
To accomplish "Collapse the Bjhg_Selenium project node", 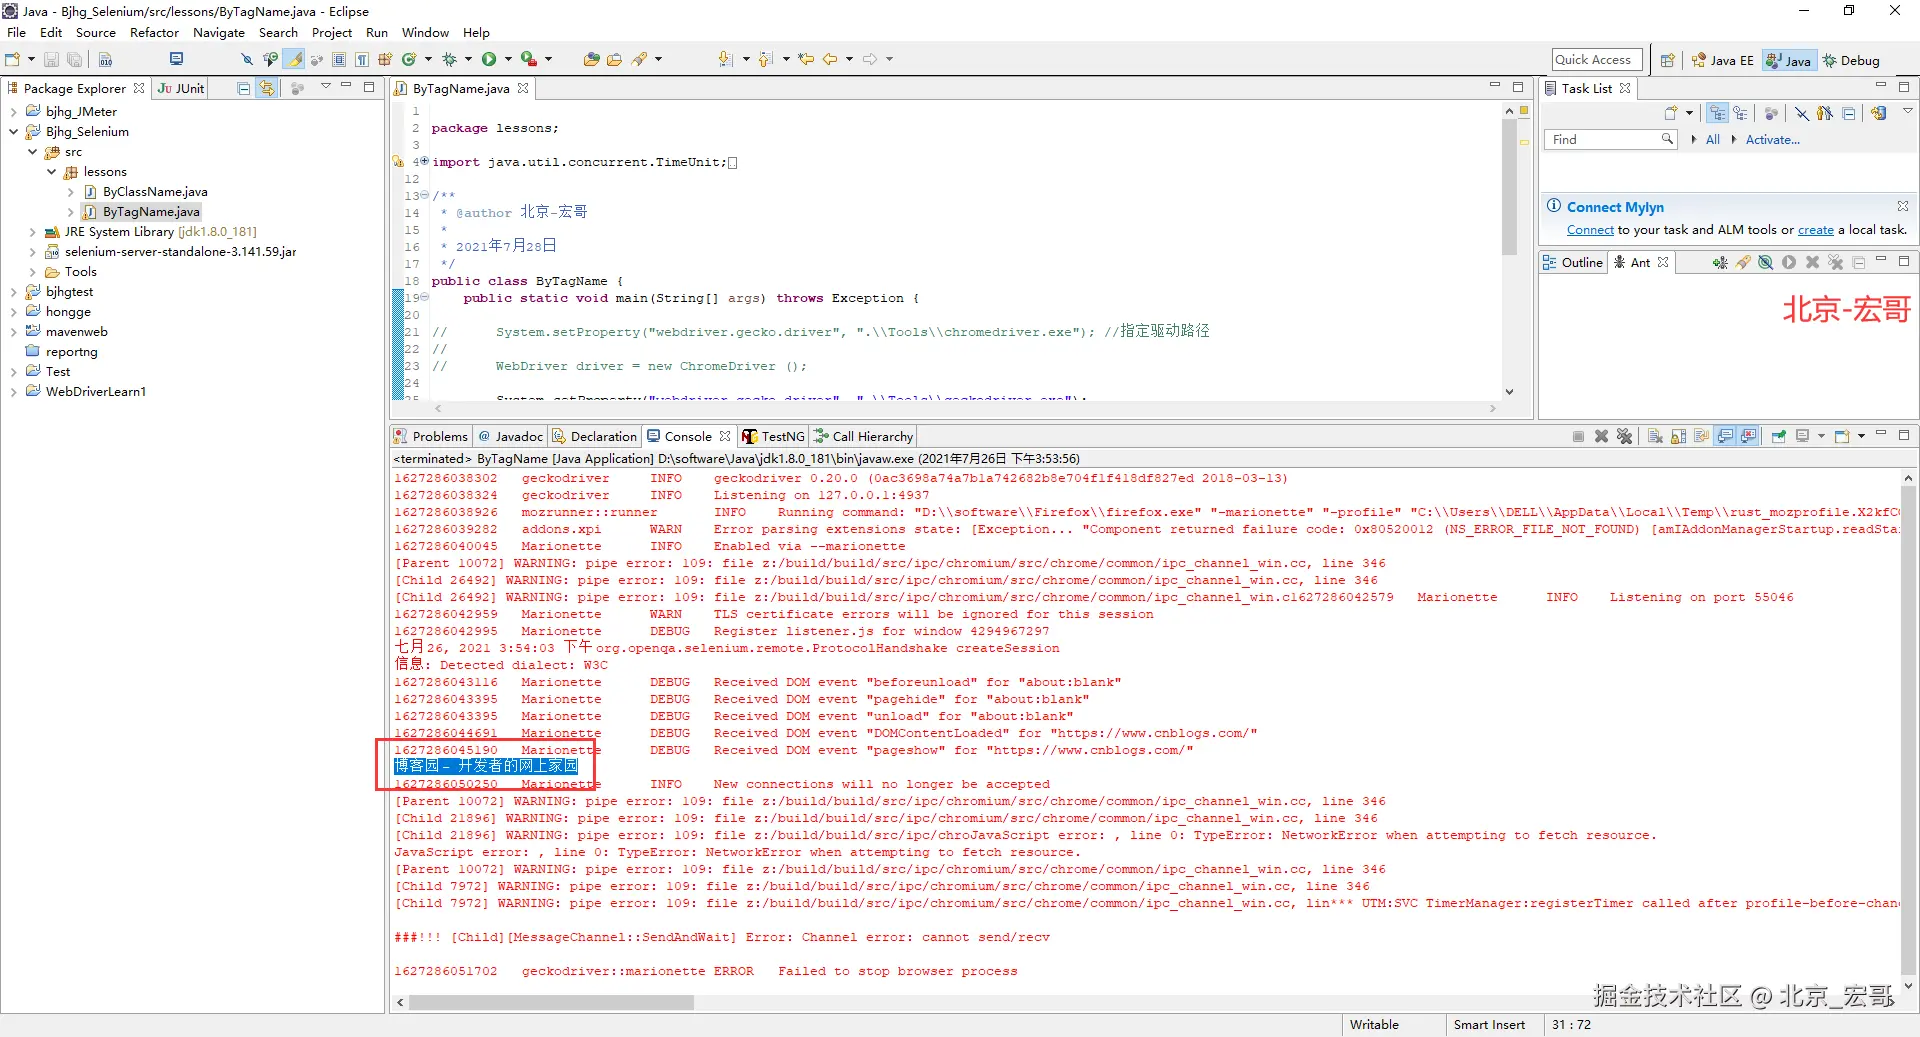I will (x=13, y=132).
